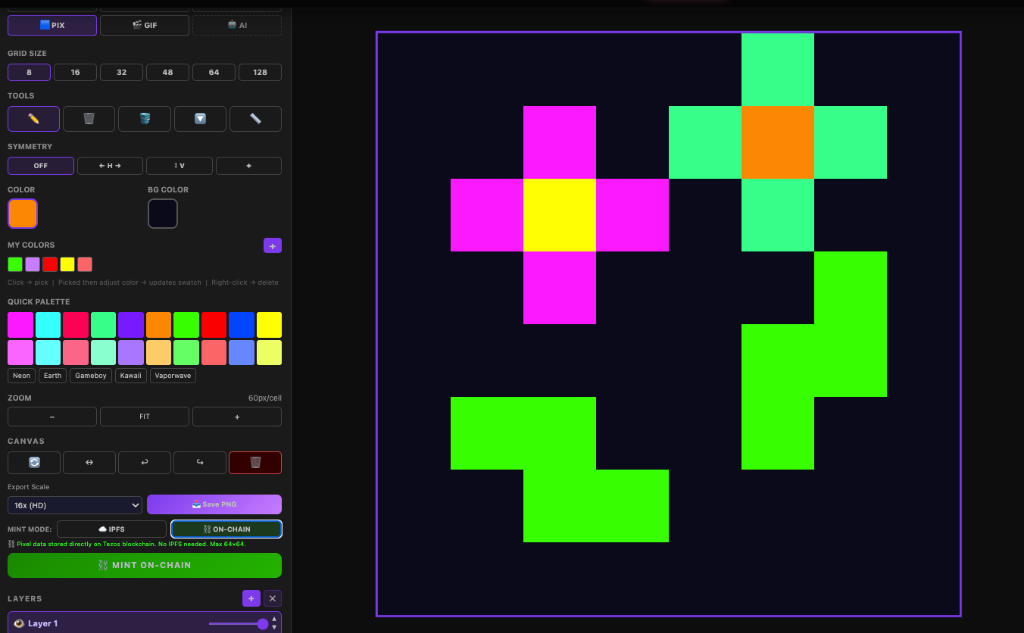Open the BG Color picker swatch
Viewport: 1024px width, 633px height.
tap(162, 213)
